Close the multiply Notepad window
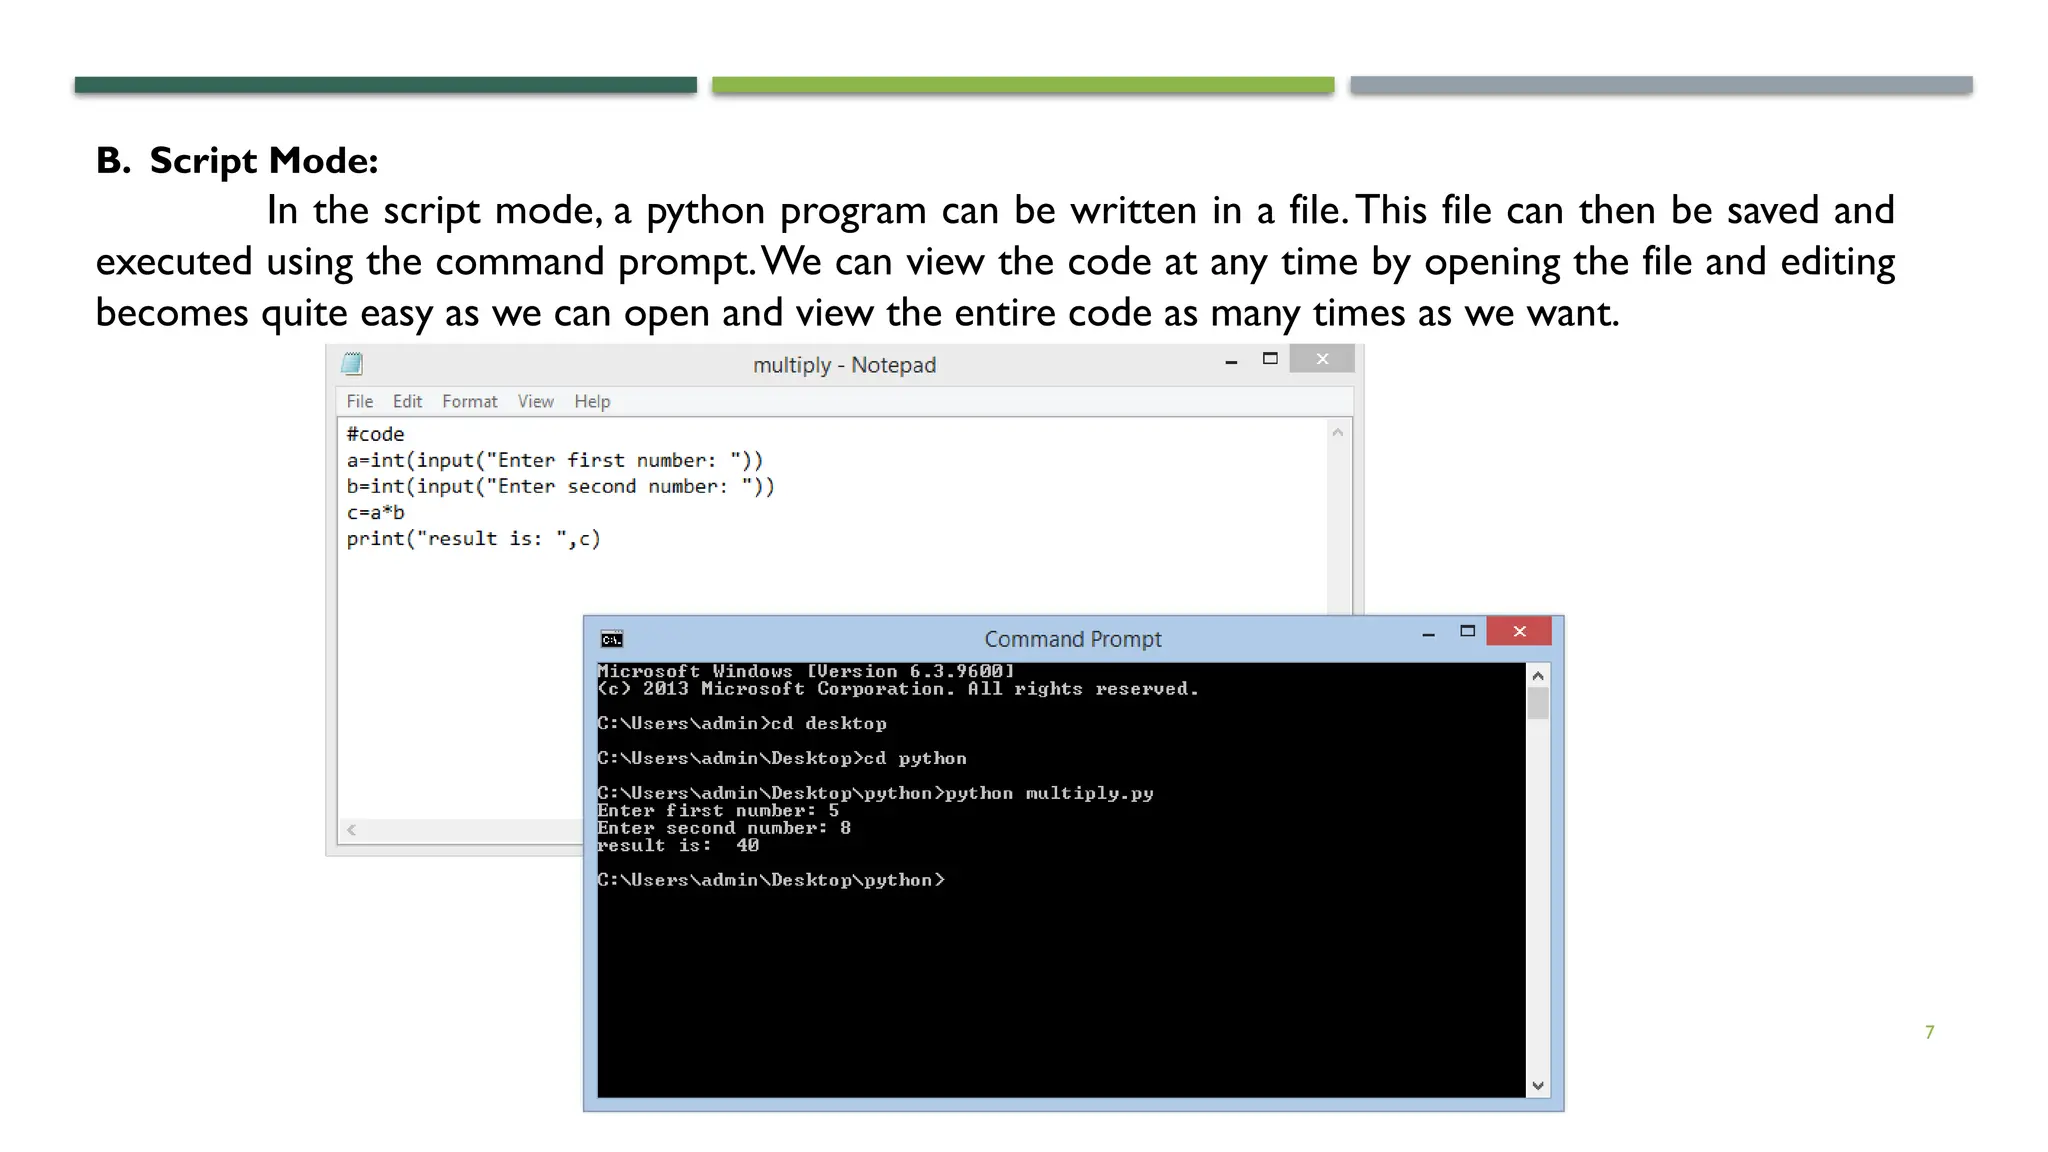This screenshot has width=2048, height=1152. 1322,359
